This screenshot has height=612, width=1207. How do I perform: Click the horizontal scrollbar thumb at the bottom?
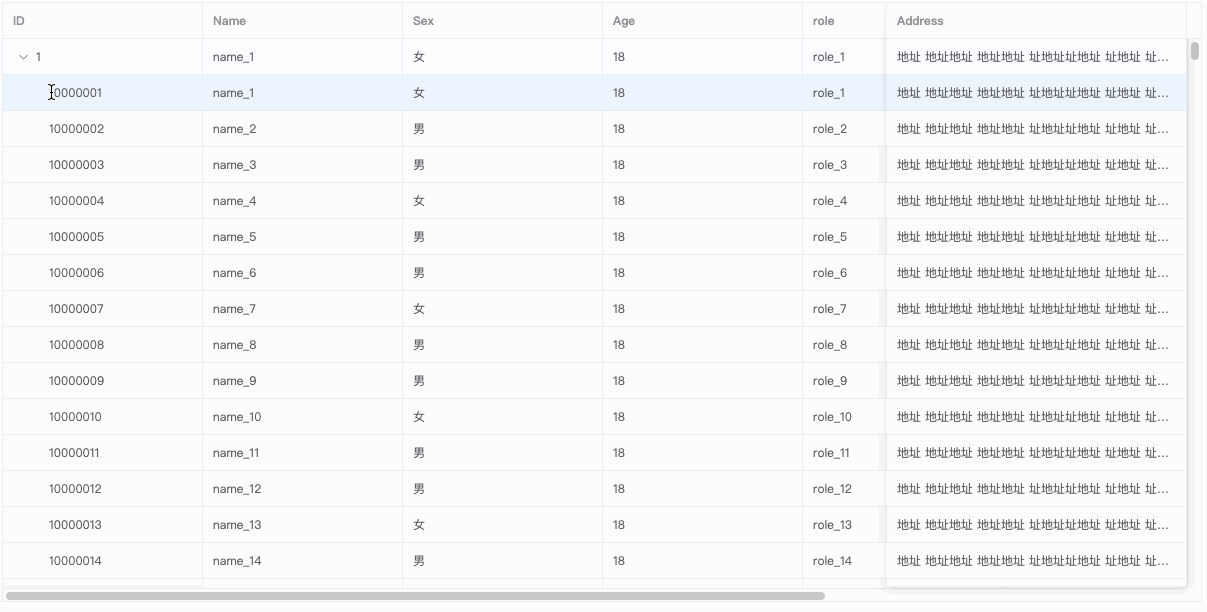coord(415,596)
